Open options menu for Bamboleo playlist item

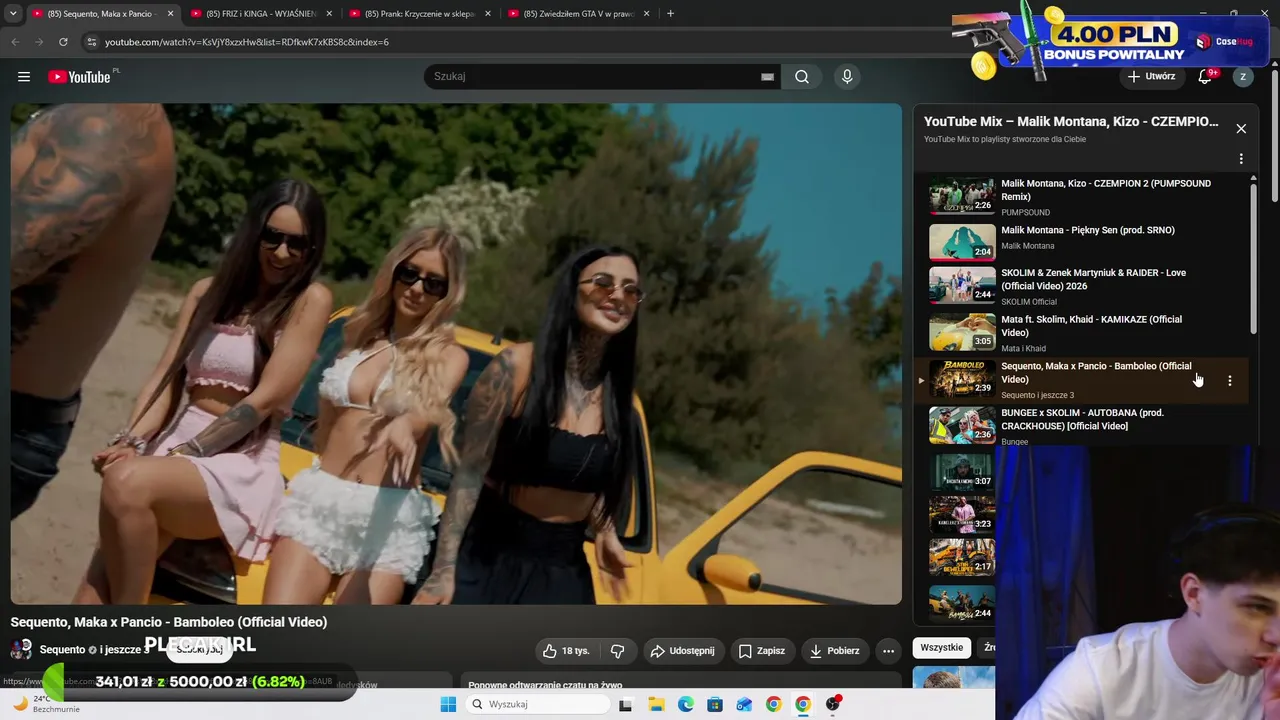click(1230, 381)
